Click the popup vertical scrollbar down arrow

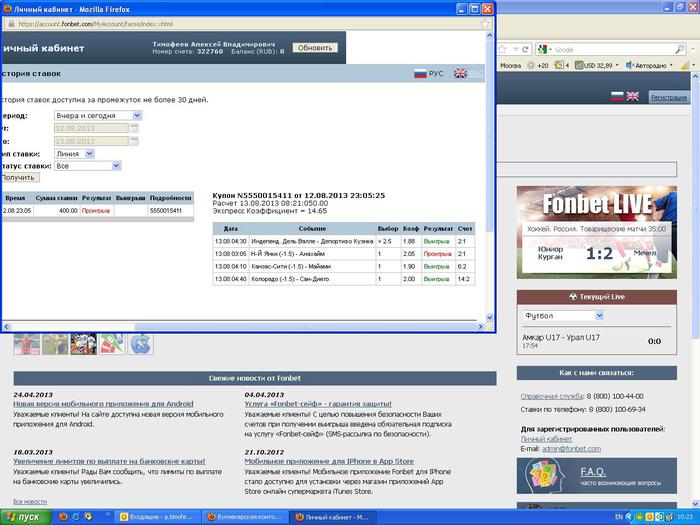tap(489, 317)
